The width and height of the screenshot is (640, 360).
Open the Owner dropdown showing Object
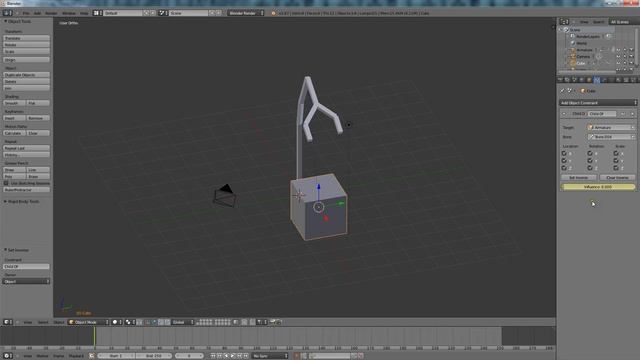click(27, 281)
